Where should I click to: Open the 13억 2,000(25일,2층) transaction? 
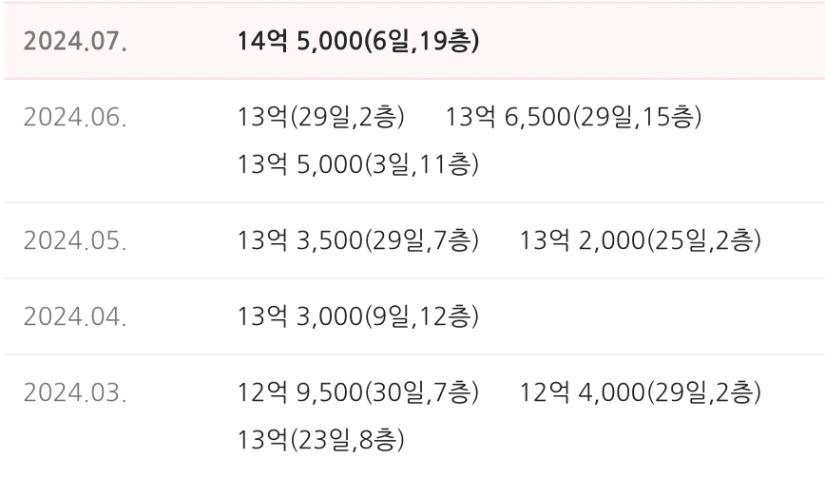pyautogui.click(x=640, y=240)
